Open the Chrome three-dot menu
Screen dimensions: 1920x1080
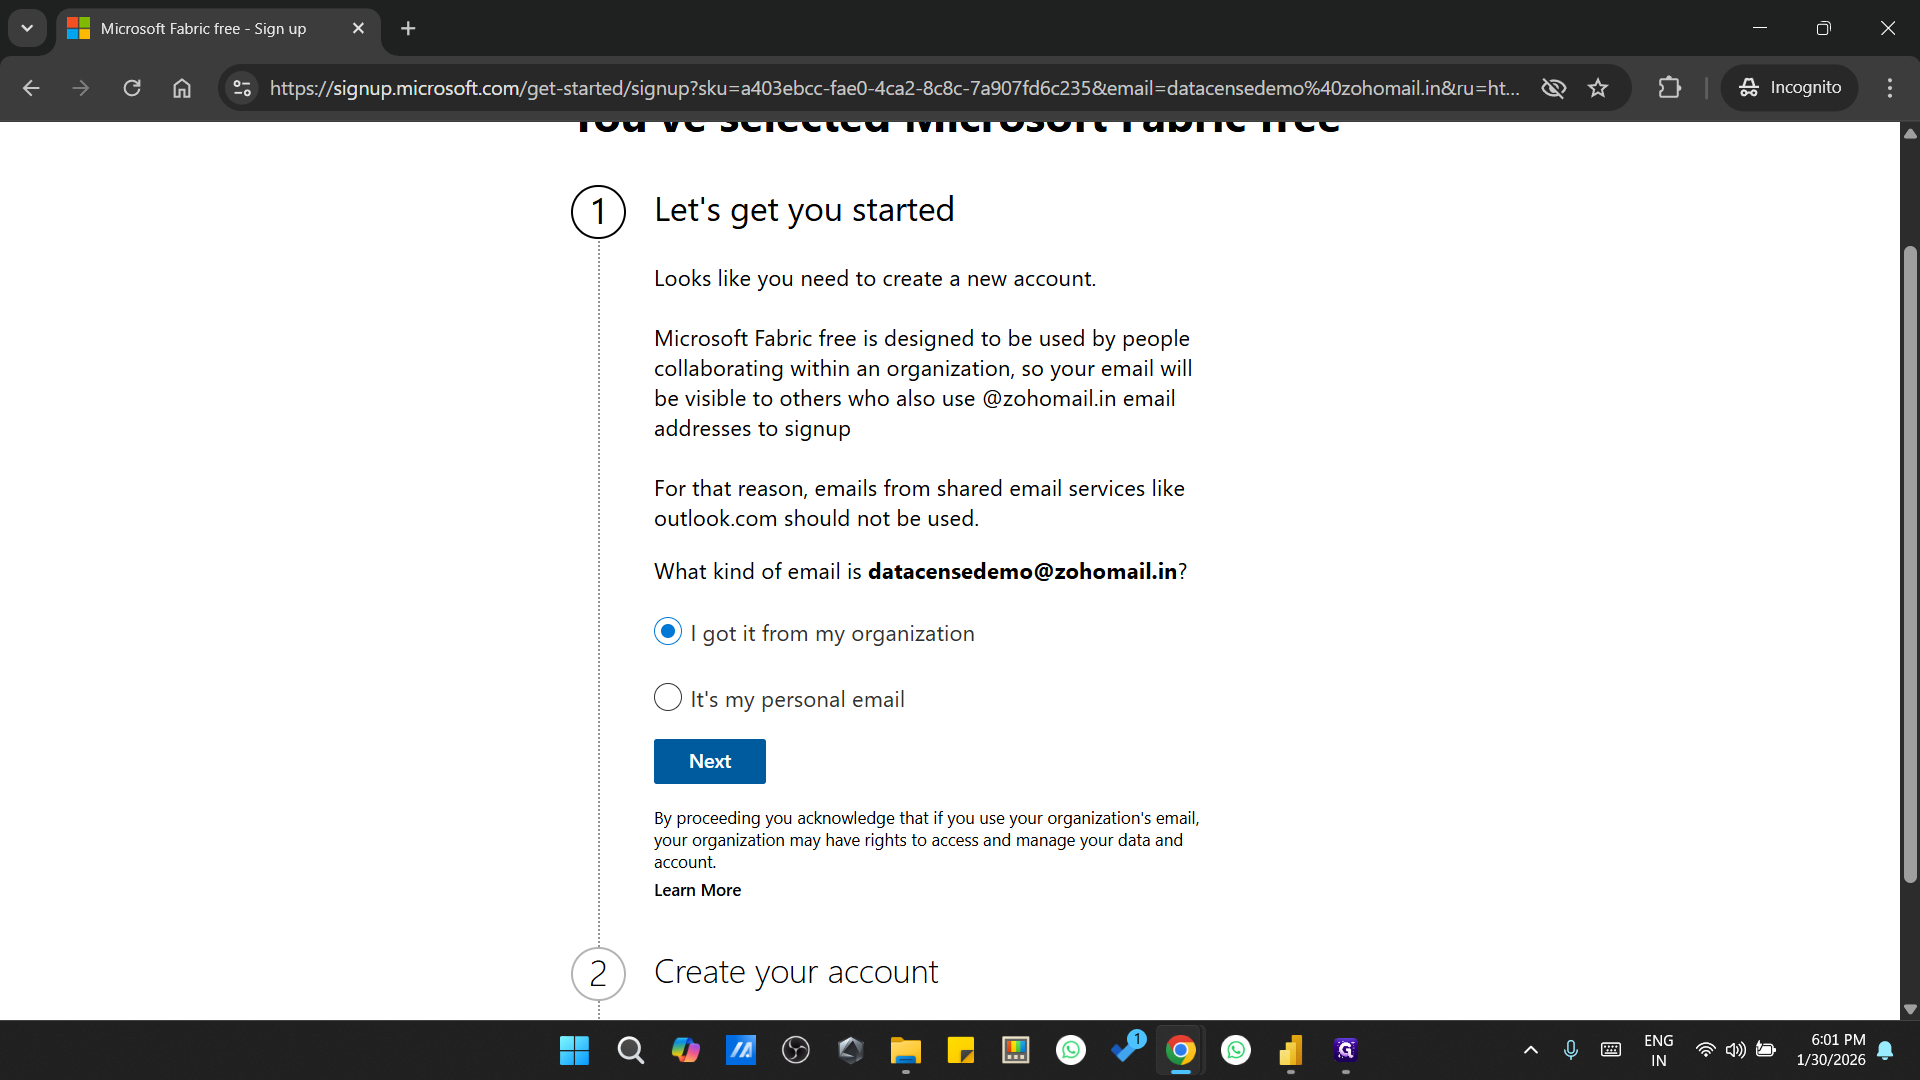(x=1889, y=88)
